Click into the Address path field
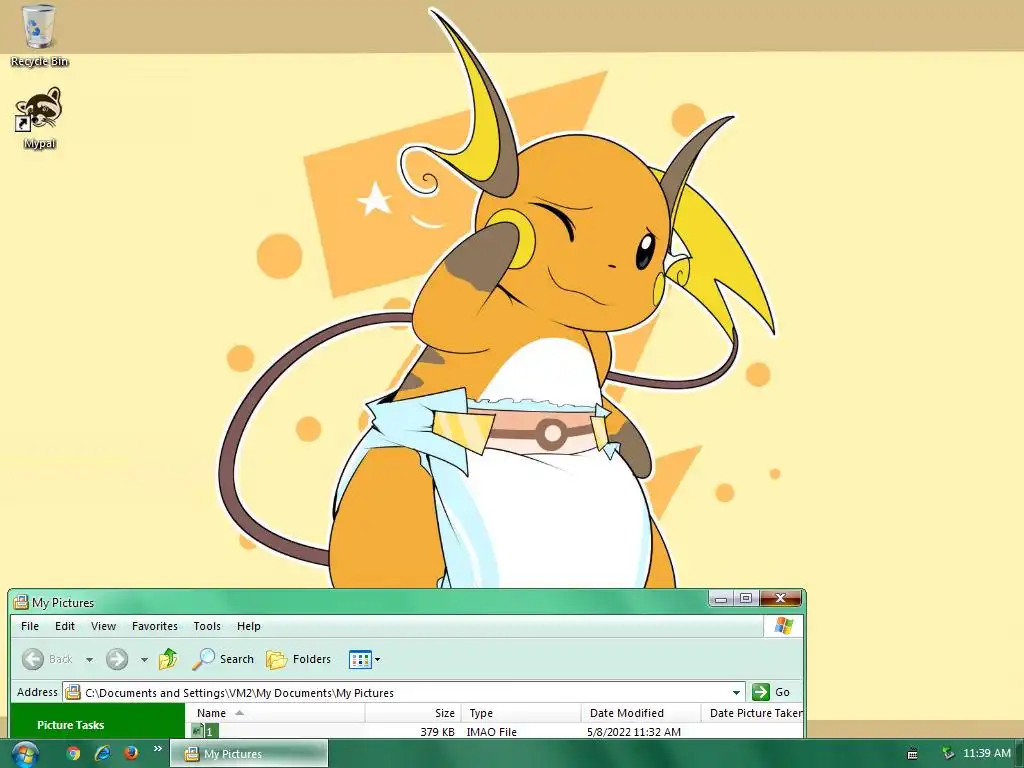The image size is (1024, 768). (x=405, y=692)
